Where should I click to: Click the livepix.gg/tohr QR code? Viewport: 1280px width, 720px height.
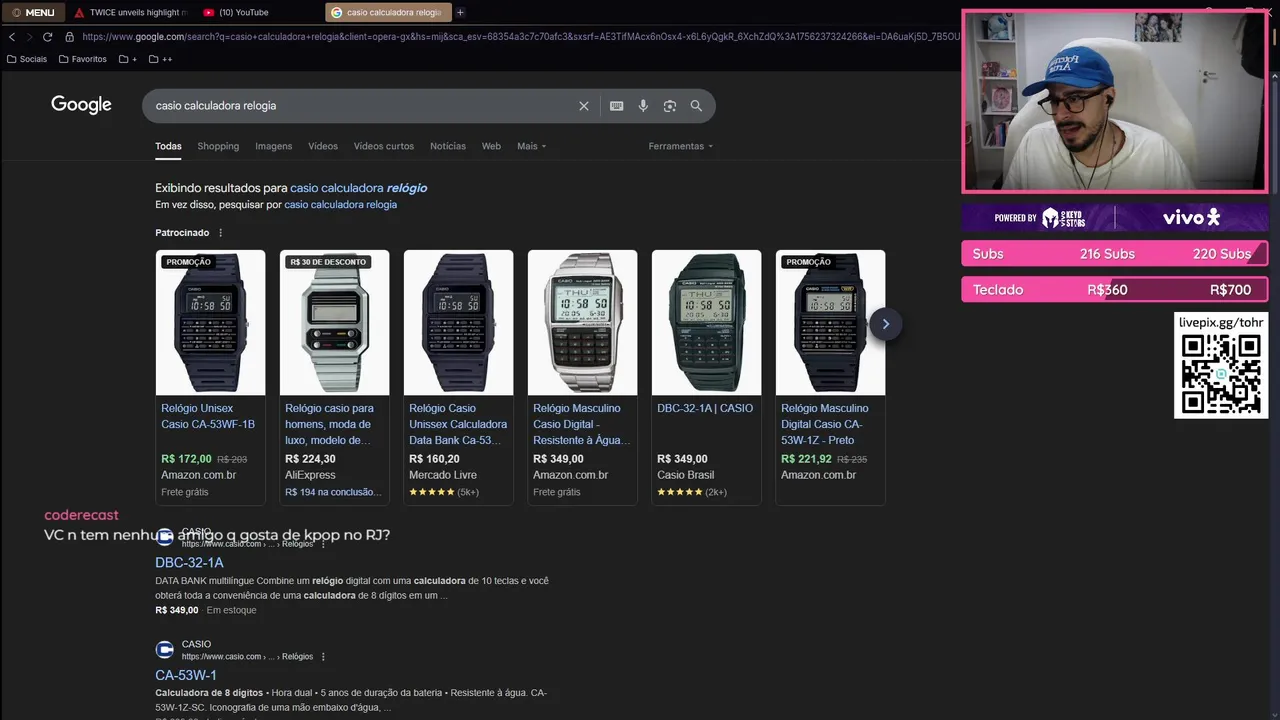(x=1221, y=374)
